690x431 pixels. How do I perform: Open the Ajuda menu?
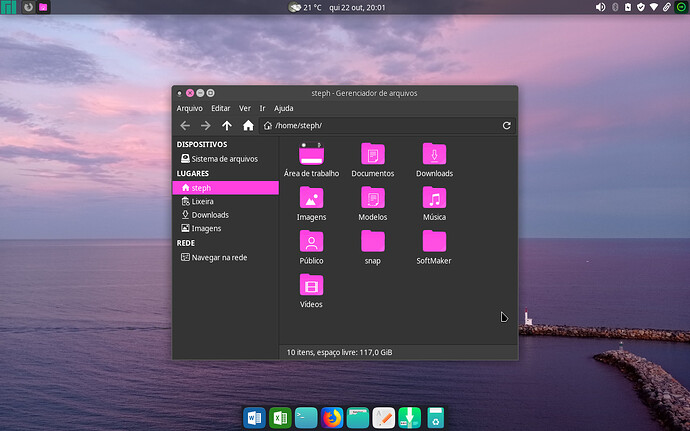pos(283,108)
